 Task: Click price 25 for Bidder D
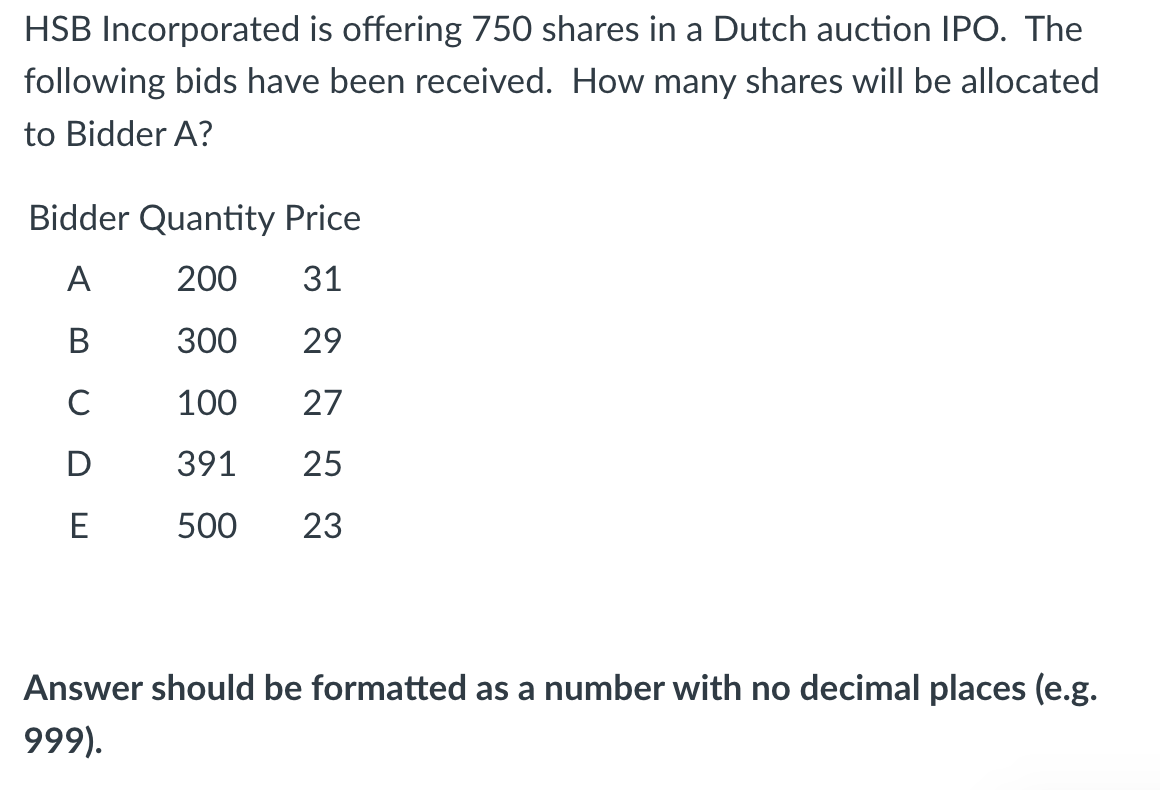point(323,465)
